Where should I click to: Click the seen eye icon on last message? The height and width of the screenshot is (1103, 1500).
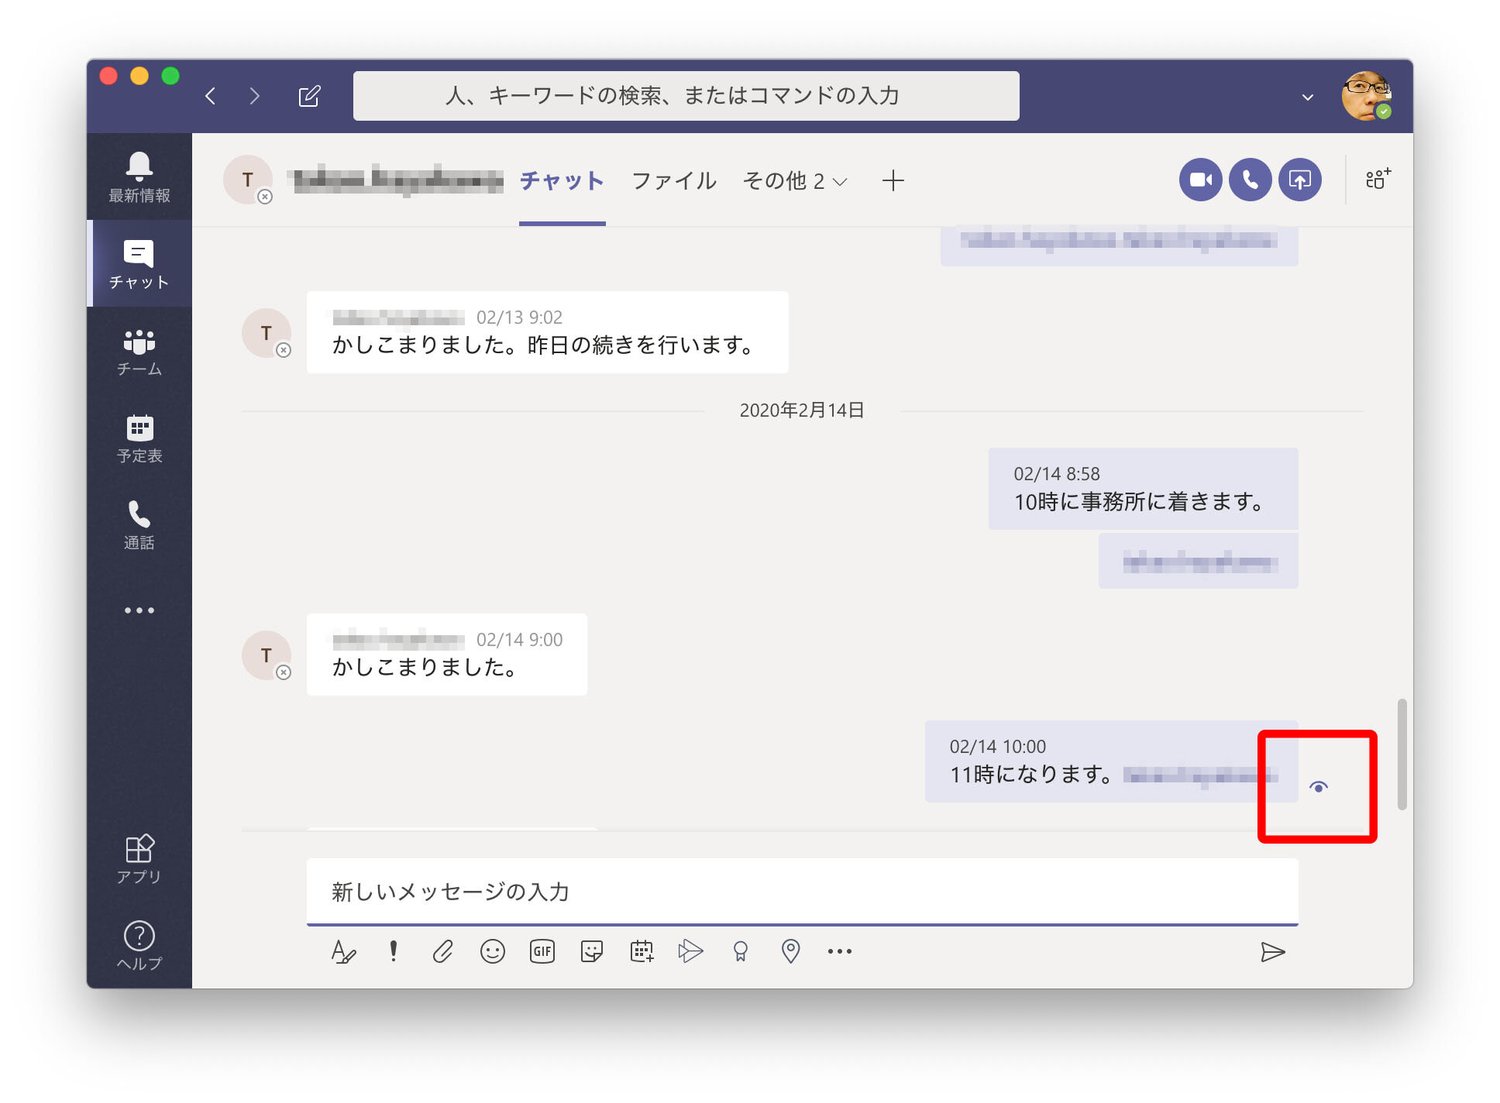click(x=1319, y=787)
